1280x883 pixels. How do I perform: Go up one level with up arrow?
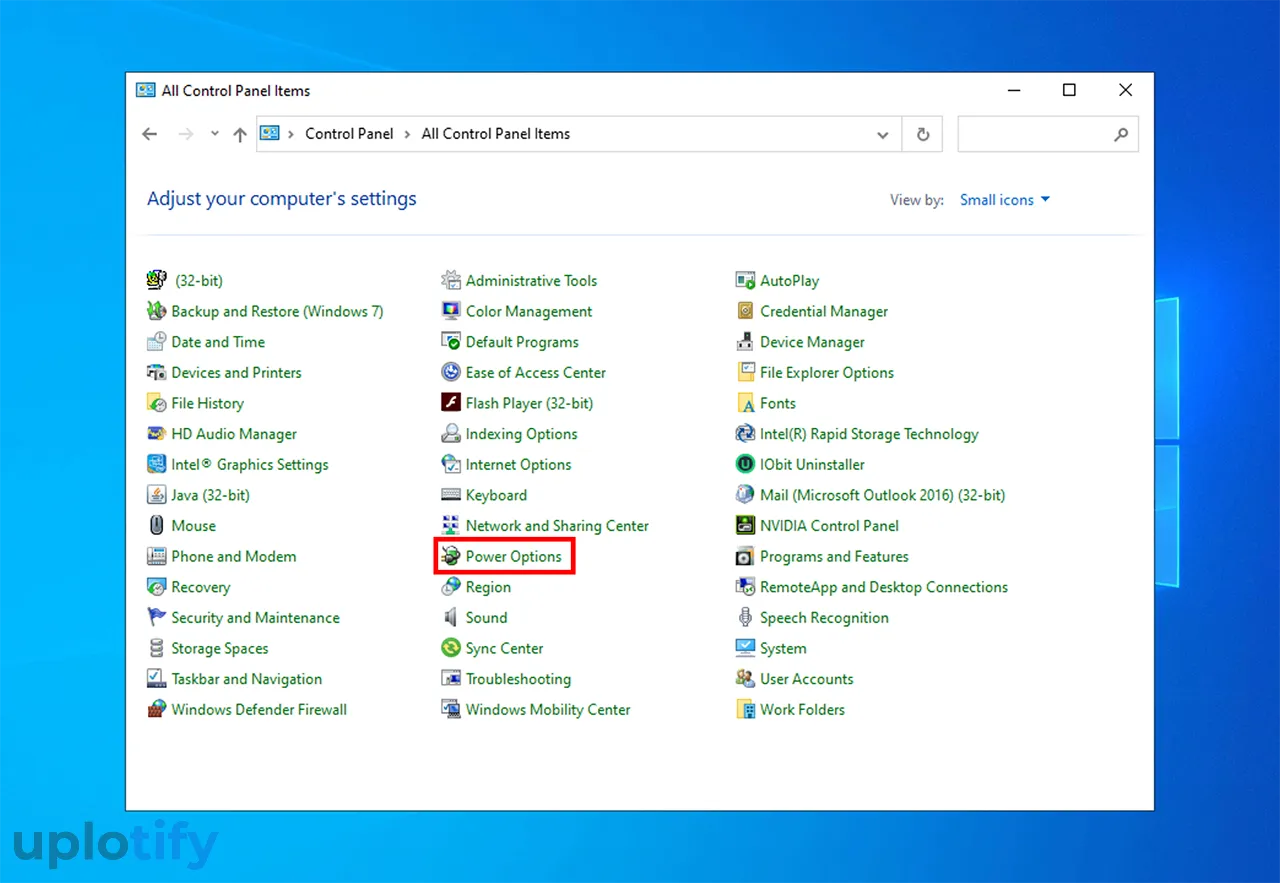pyautogui.click(x=240, y=134)
